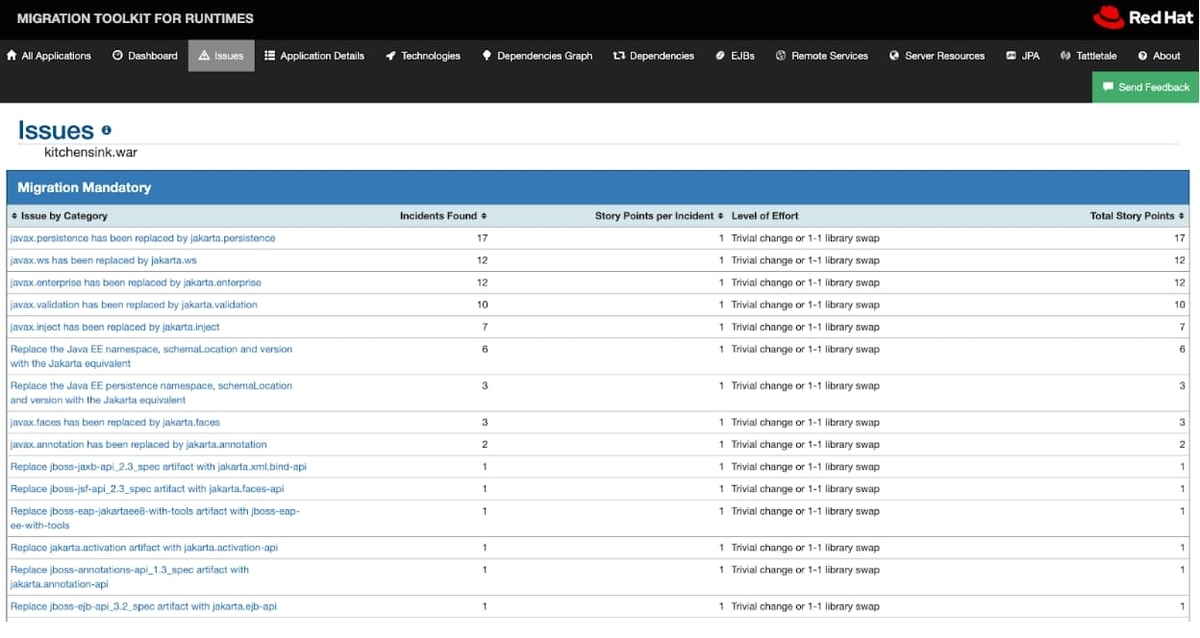Toggle sorting on the Total Story Points column
Screen dimensions: 1200x638
1182,215
